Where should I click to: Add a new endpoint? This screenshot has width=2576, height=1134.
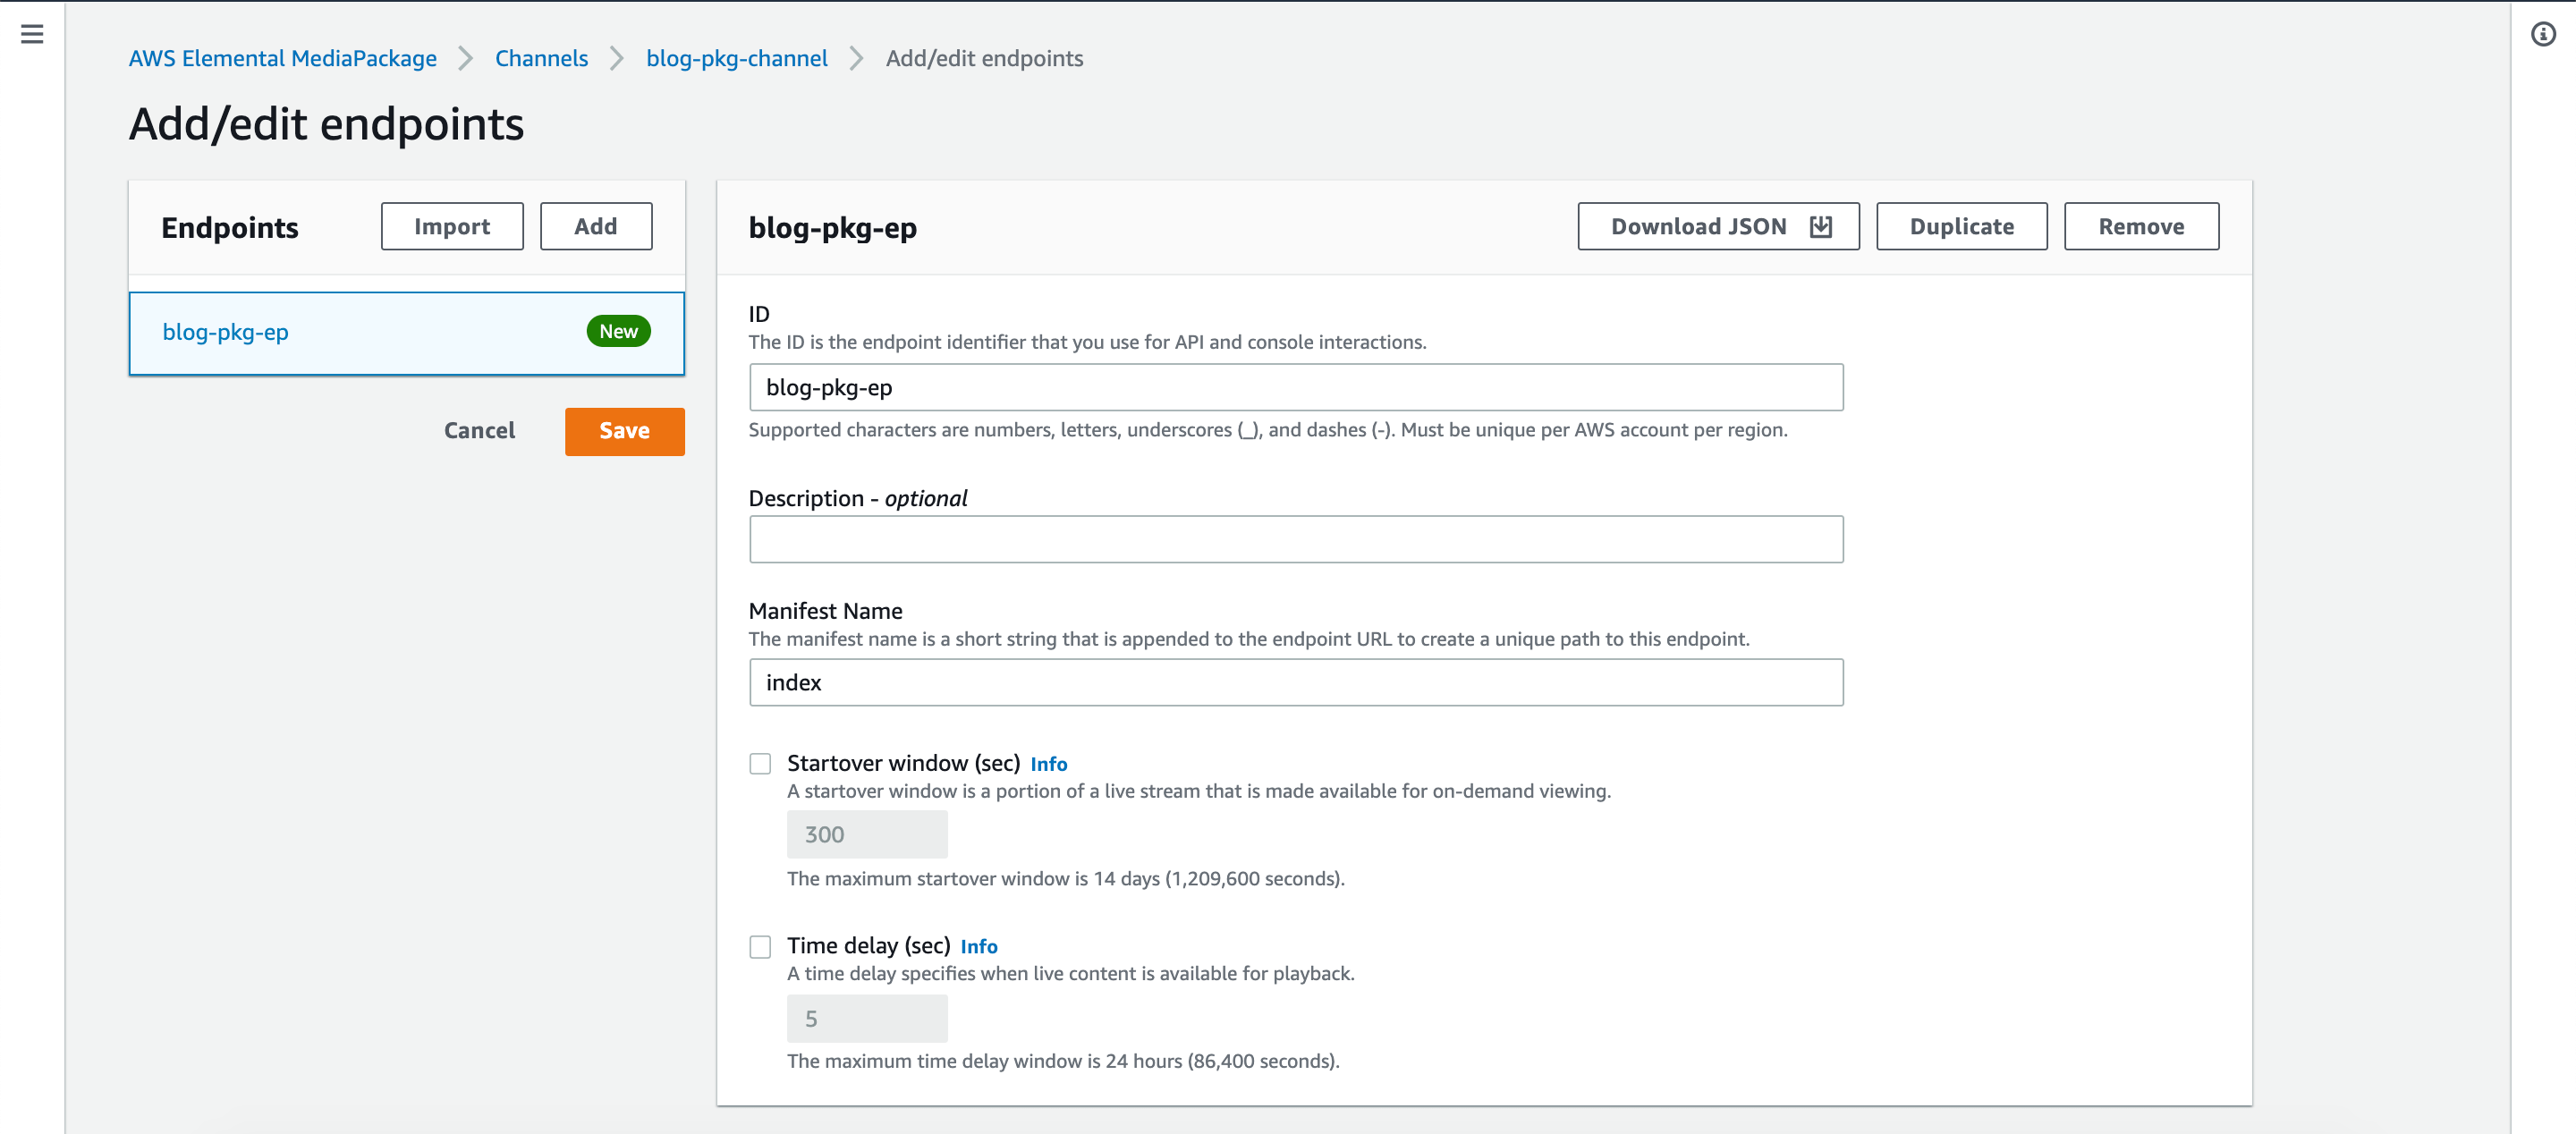point(596,226)
